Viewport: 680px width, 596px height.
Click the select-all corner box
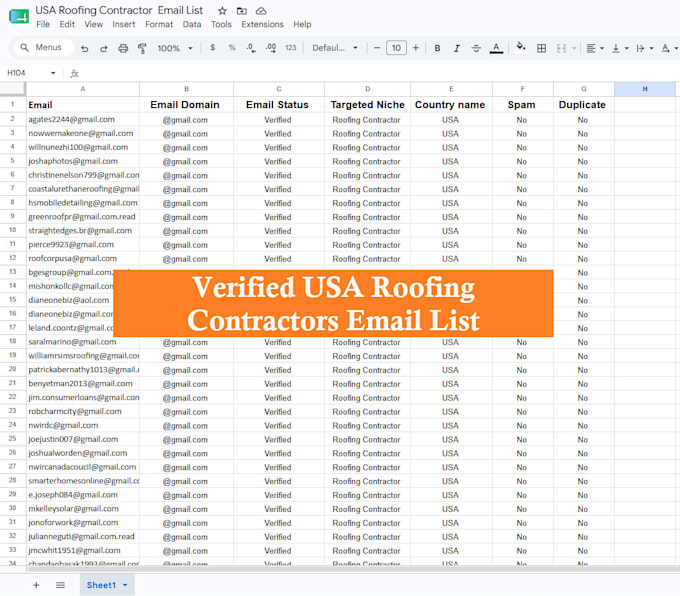(13, 89)
